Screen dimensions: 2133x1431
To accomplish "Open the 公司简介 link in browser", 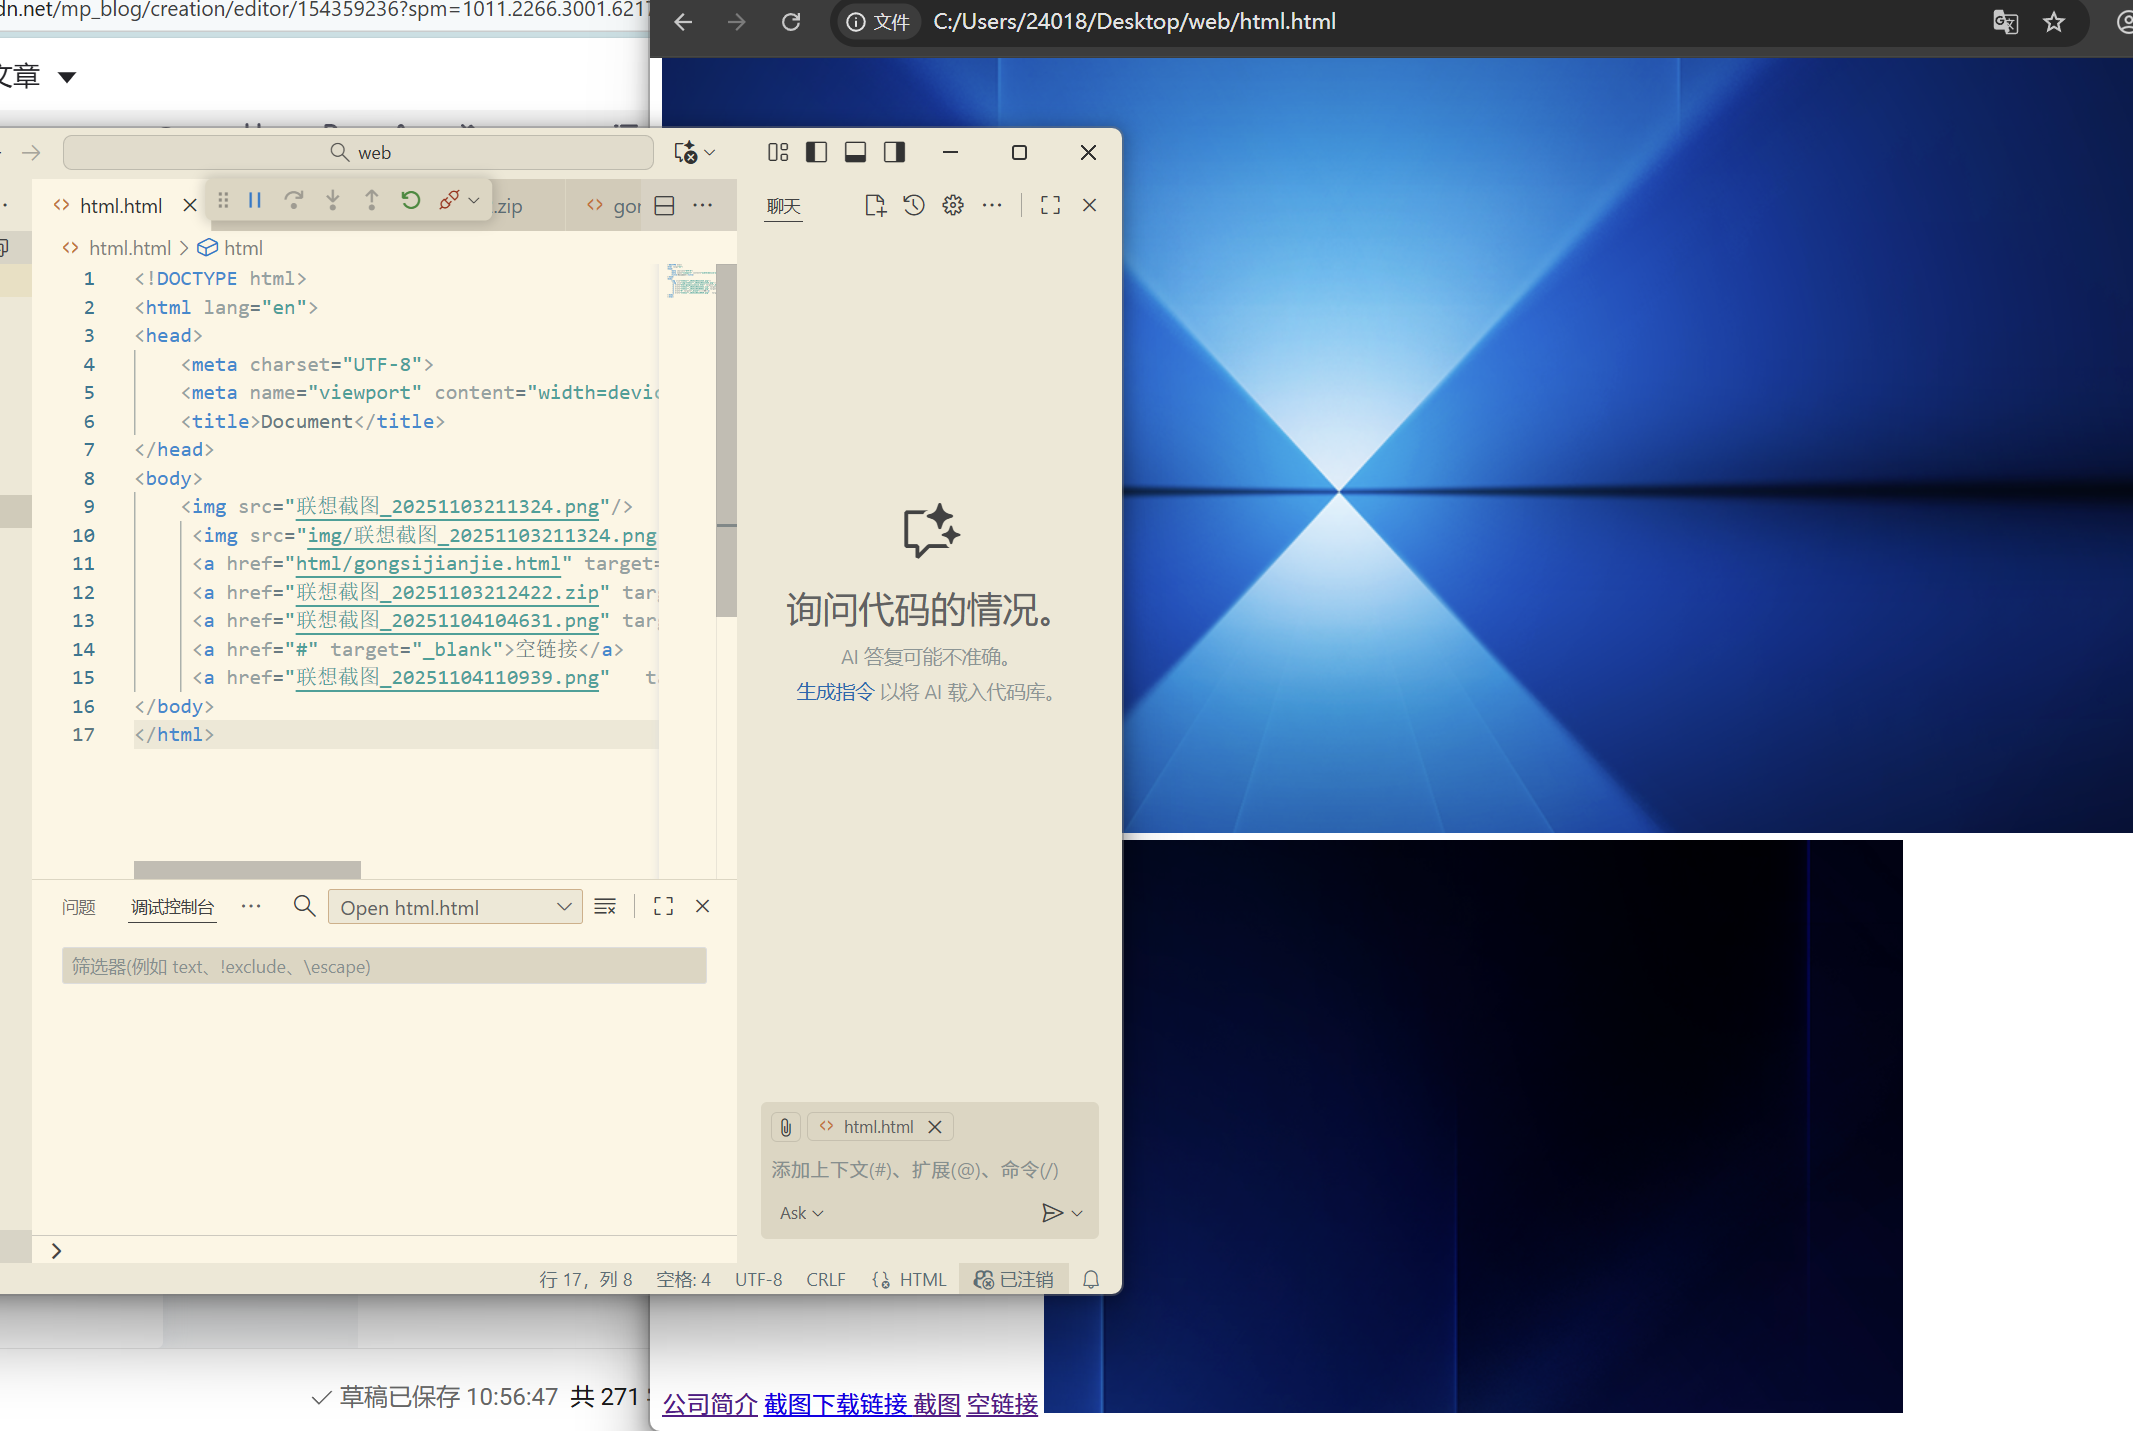I will coord(710,1404).
